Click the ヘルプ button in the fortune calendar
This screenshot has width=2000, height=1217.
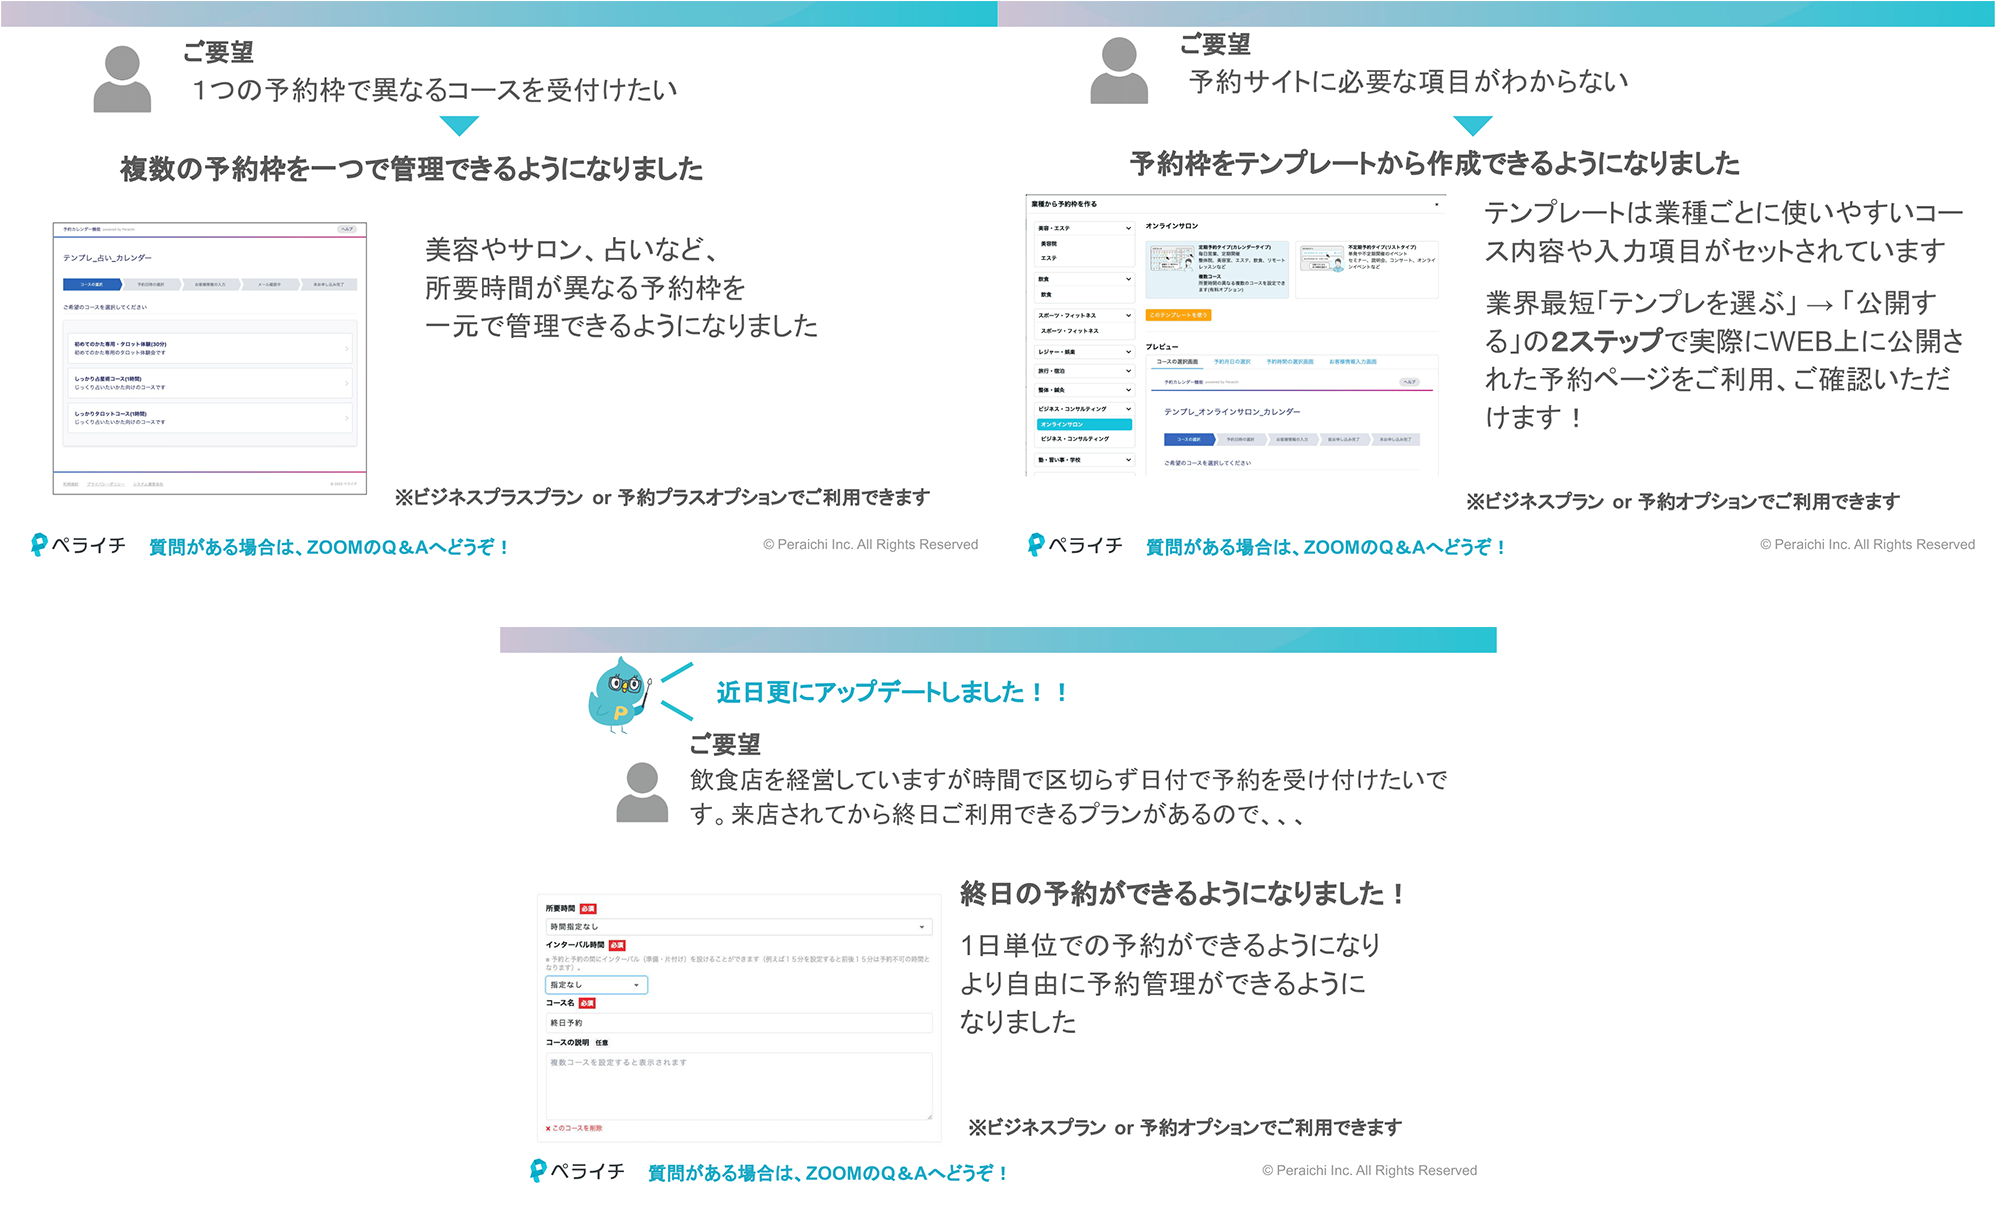[346, 229]
